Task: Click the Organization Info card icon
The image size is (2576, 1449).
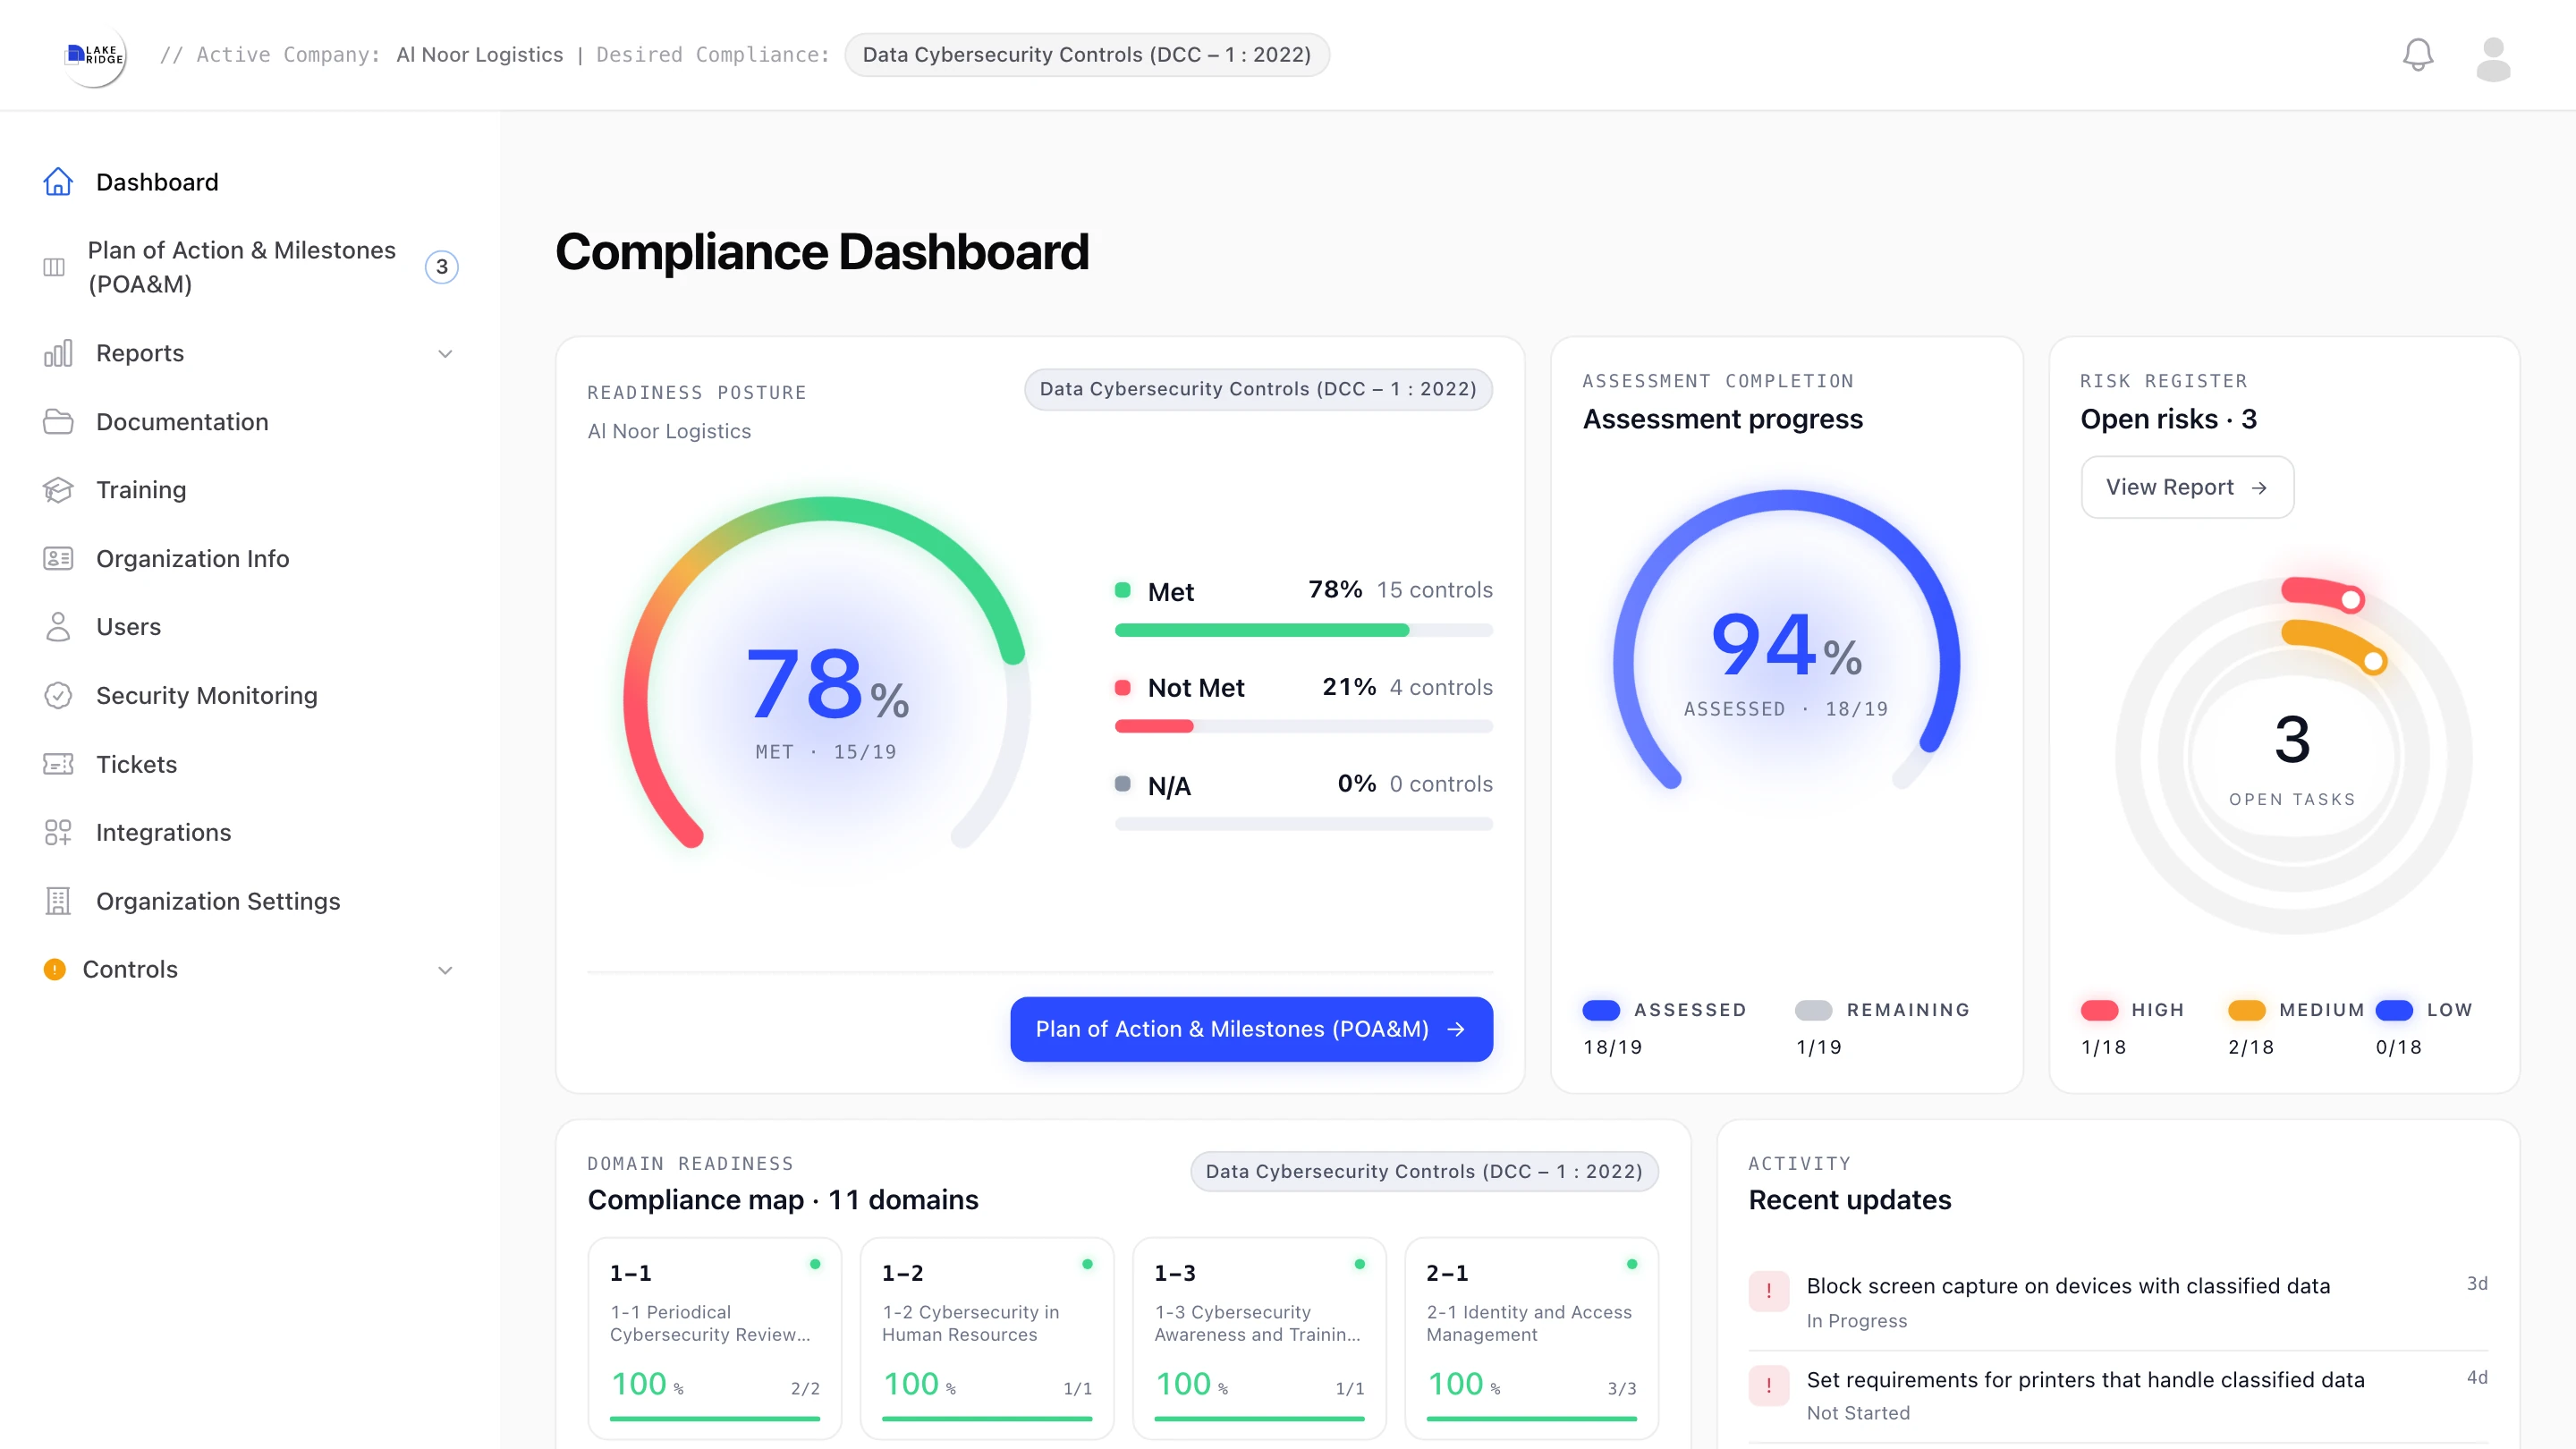Action: [x=58, y=558]
